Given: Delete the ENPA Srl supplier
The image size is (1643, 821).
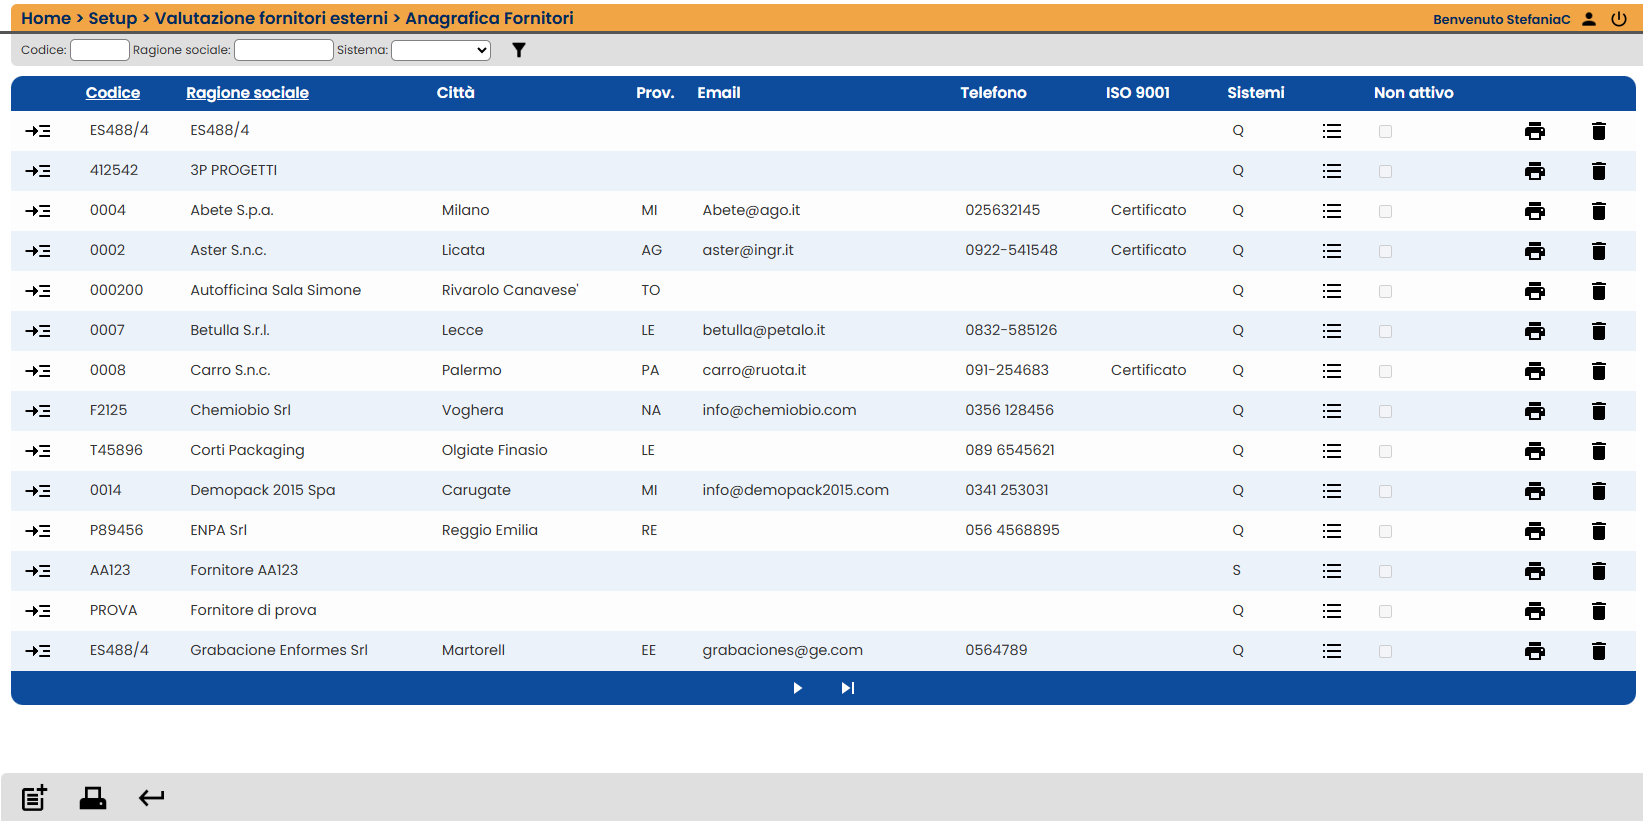Looking at the screenshot, I should (1599, 531).
